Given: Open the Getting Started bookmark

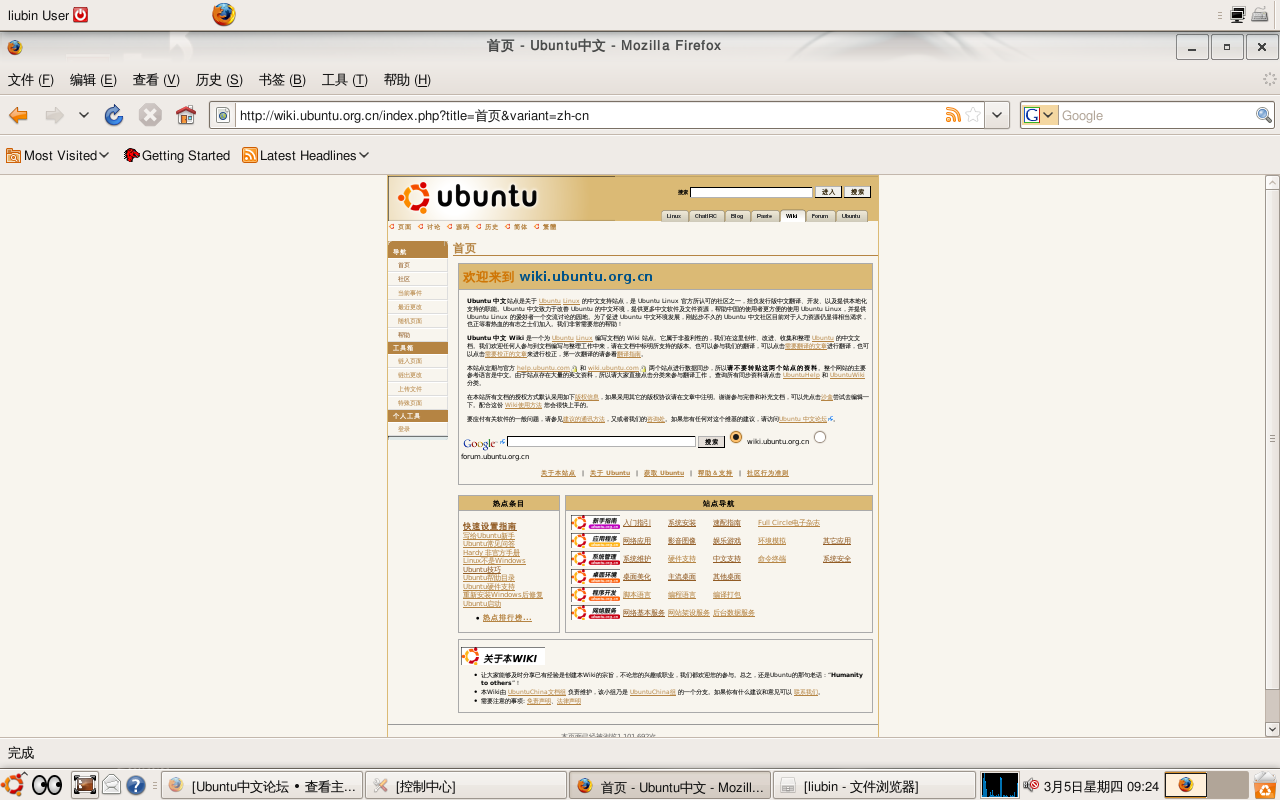Looking at the screenshot, I should [x=176, y=155].
